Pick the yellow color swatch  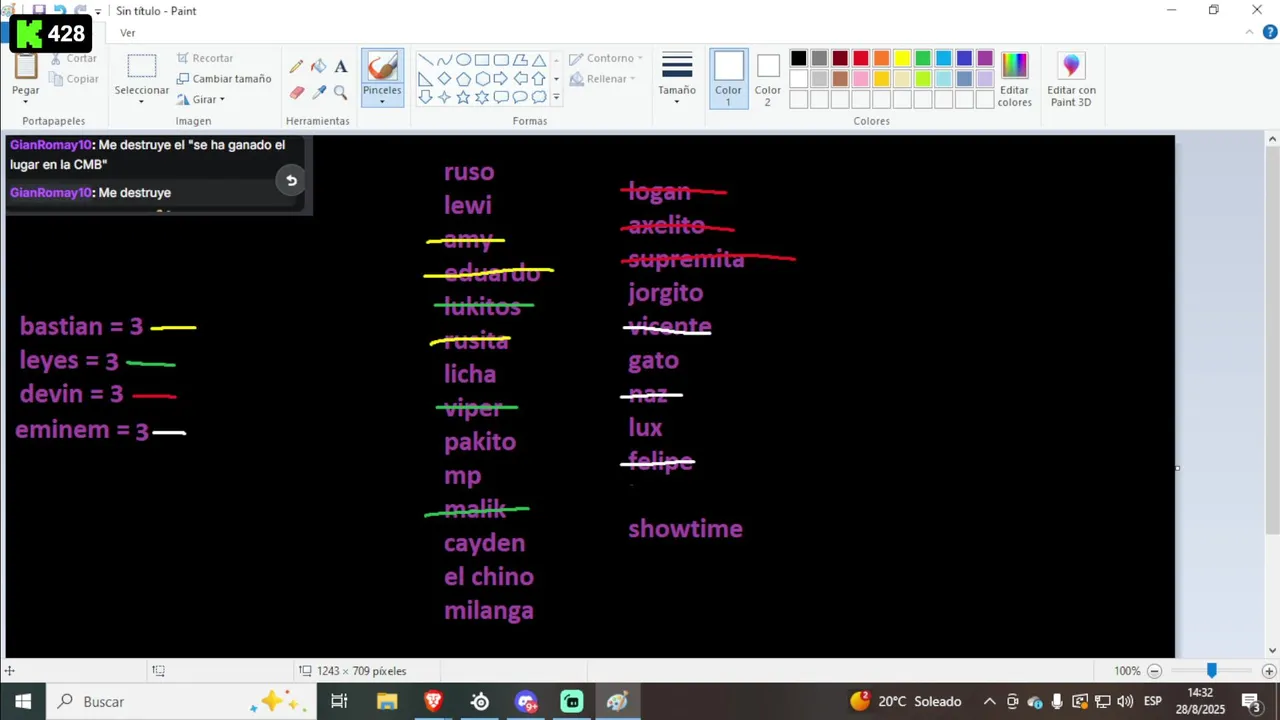click(x=902, y=58)
